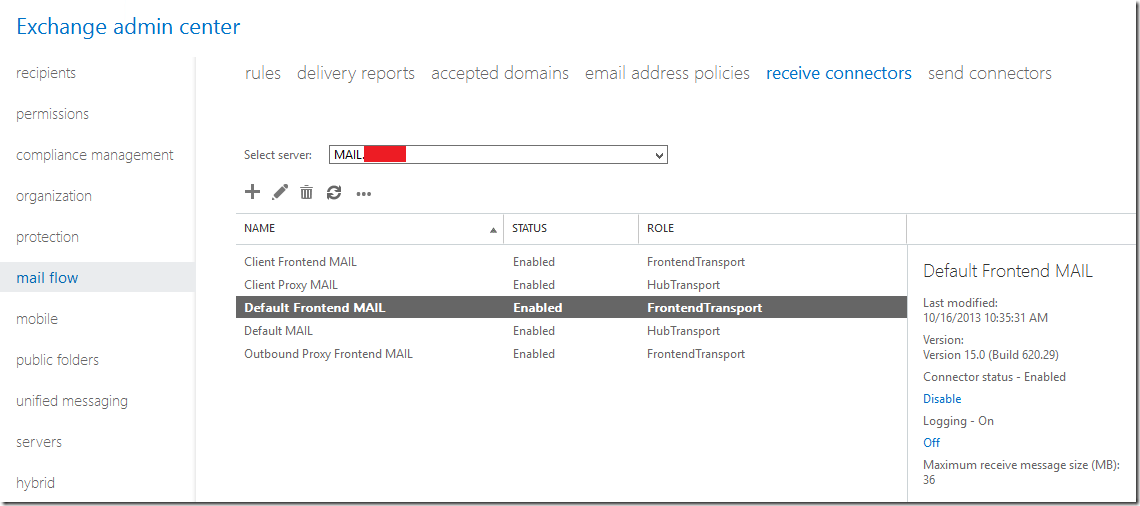Turn logging Off via link
This screenshot has width=1140, height=506.
pos(931,442)
